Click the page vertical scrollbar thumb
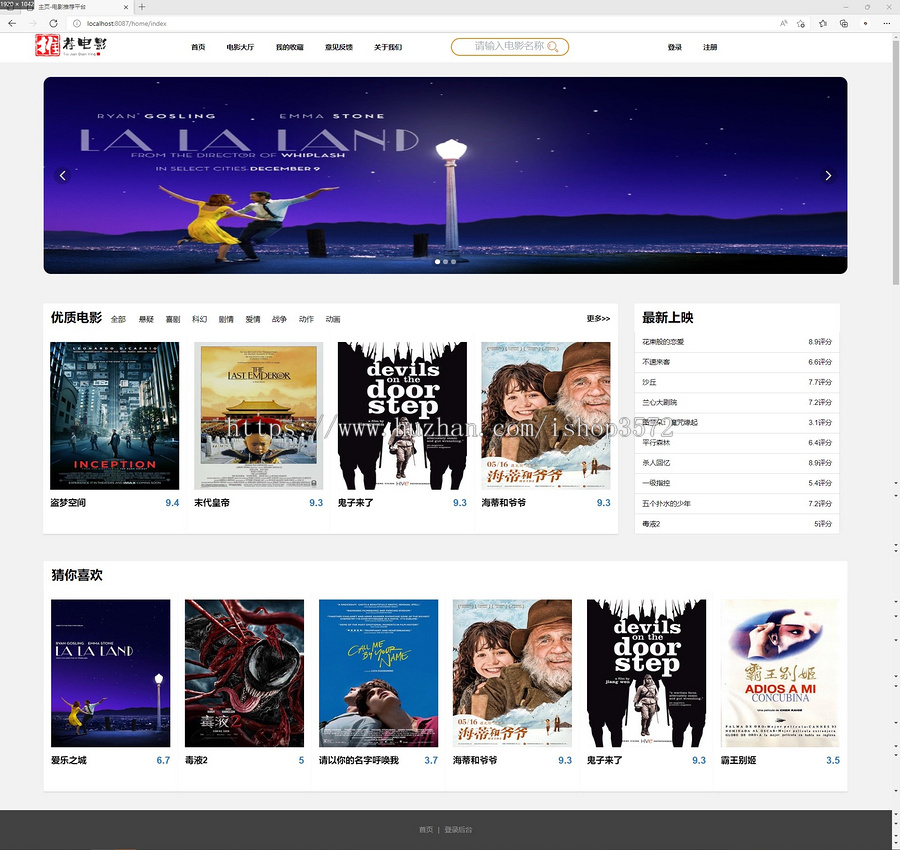Screen dimensions: 900x850 click(x=895, y=162)
